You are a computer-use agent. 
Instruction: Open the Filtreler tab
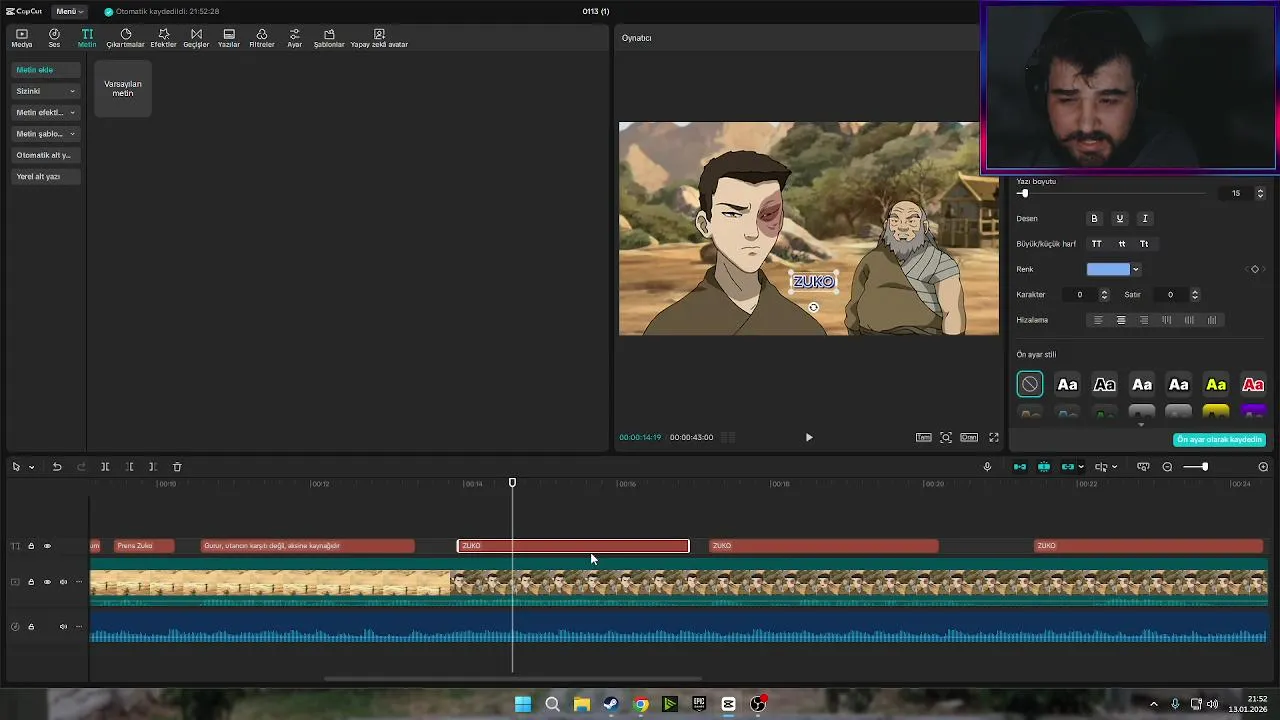click(x=262, y=39)
